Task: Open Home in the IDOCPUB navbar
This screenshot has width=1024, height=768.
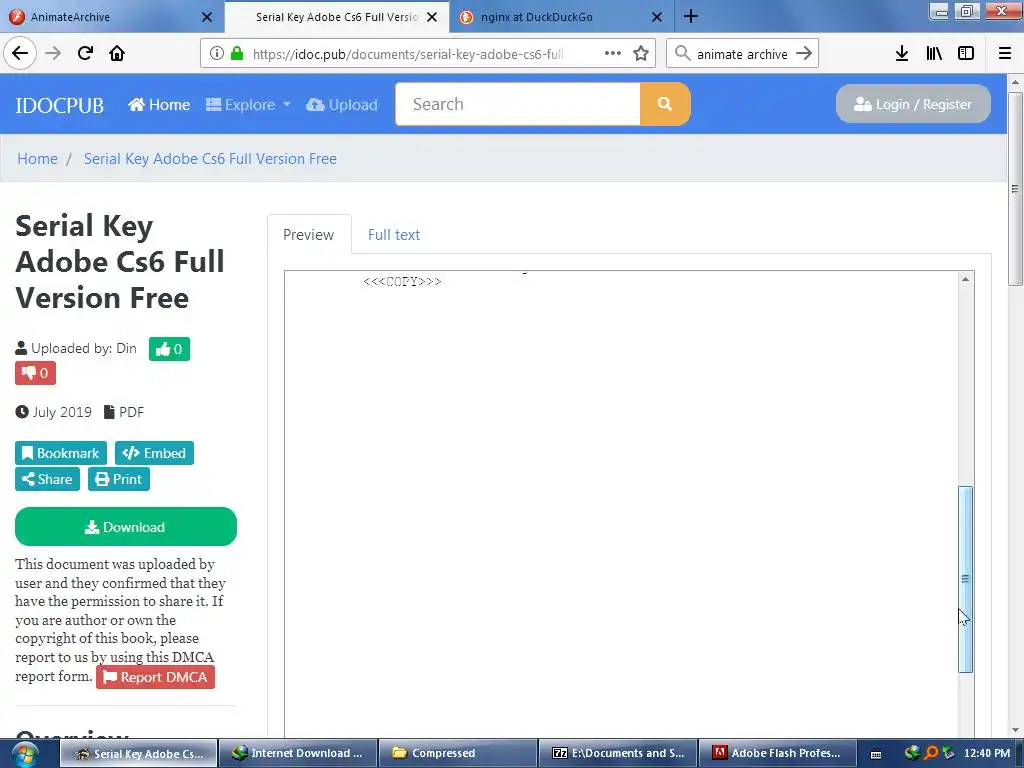Action: pyautogui.click(x=159, y=104)
